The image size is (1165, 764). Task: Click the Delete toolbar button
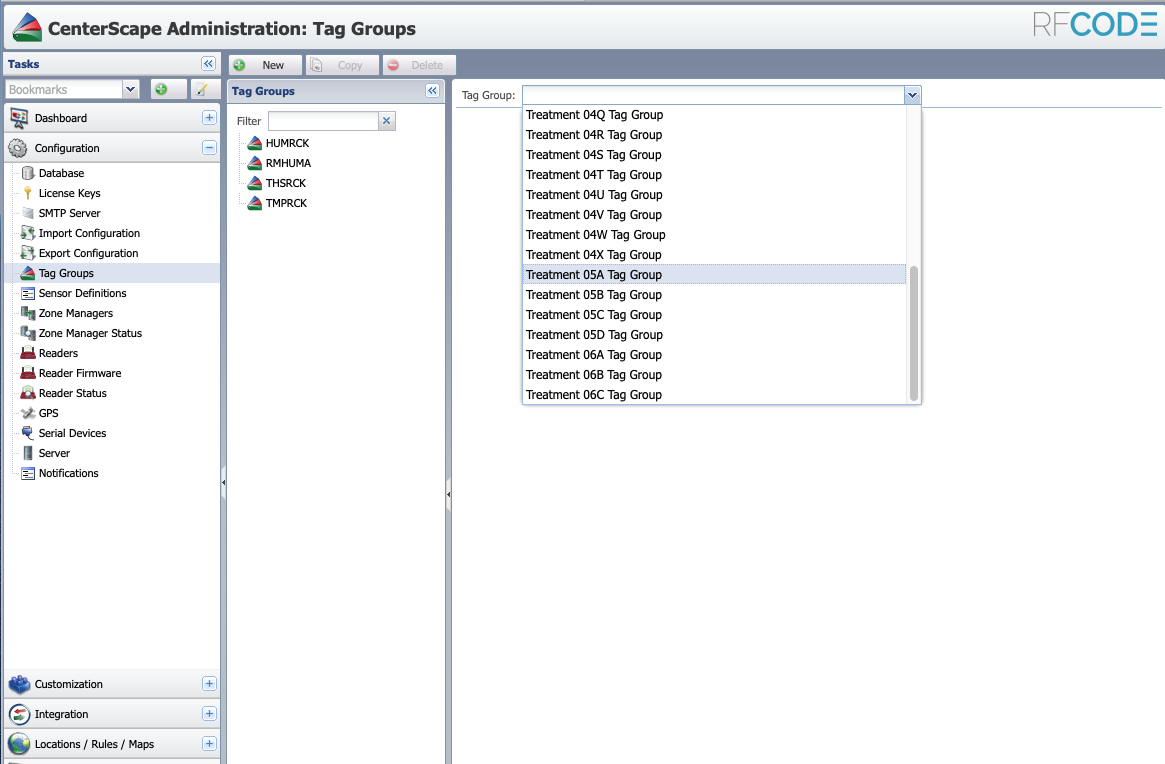coord(419,65)
